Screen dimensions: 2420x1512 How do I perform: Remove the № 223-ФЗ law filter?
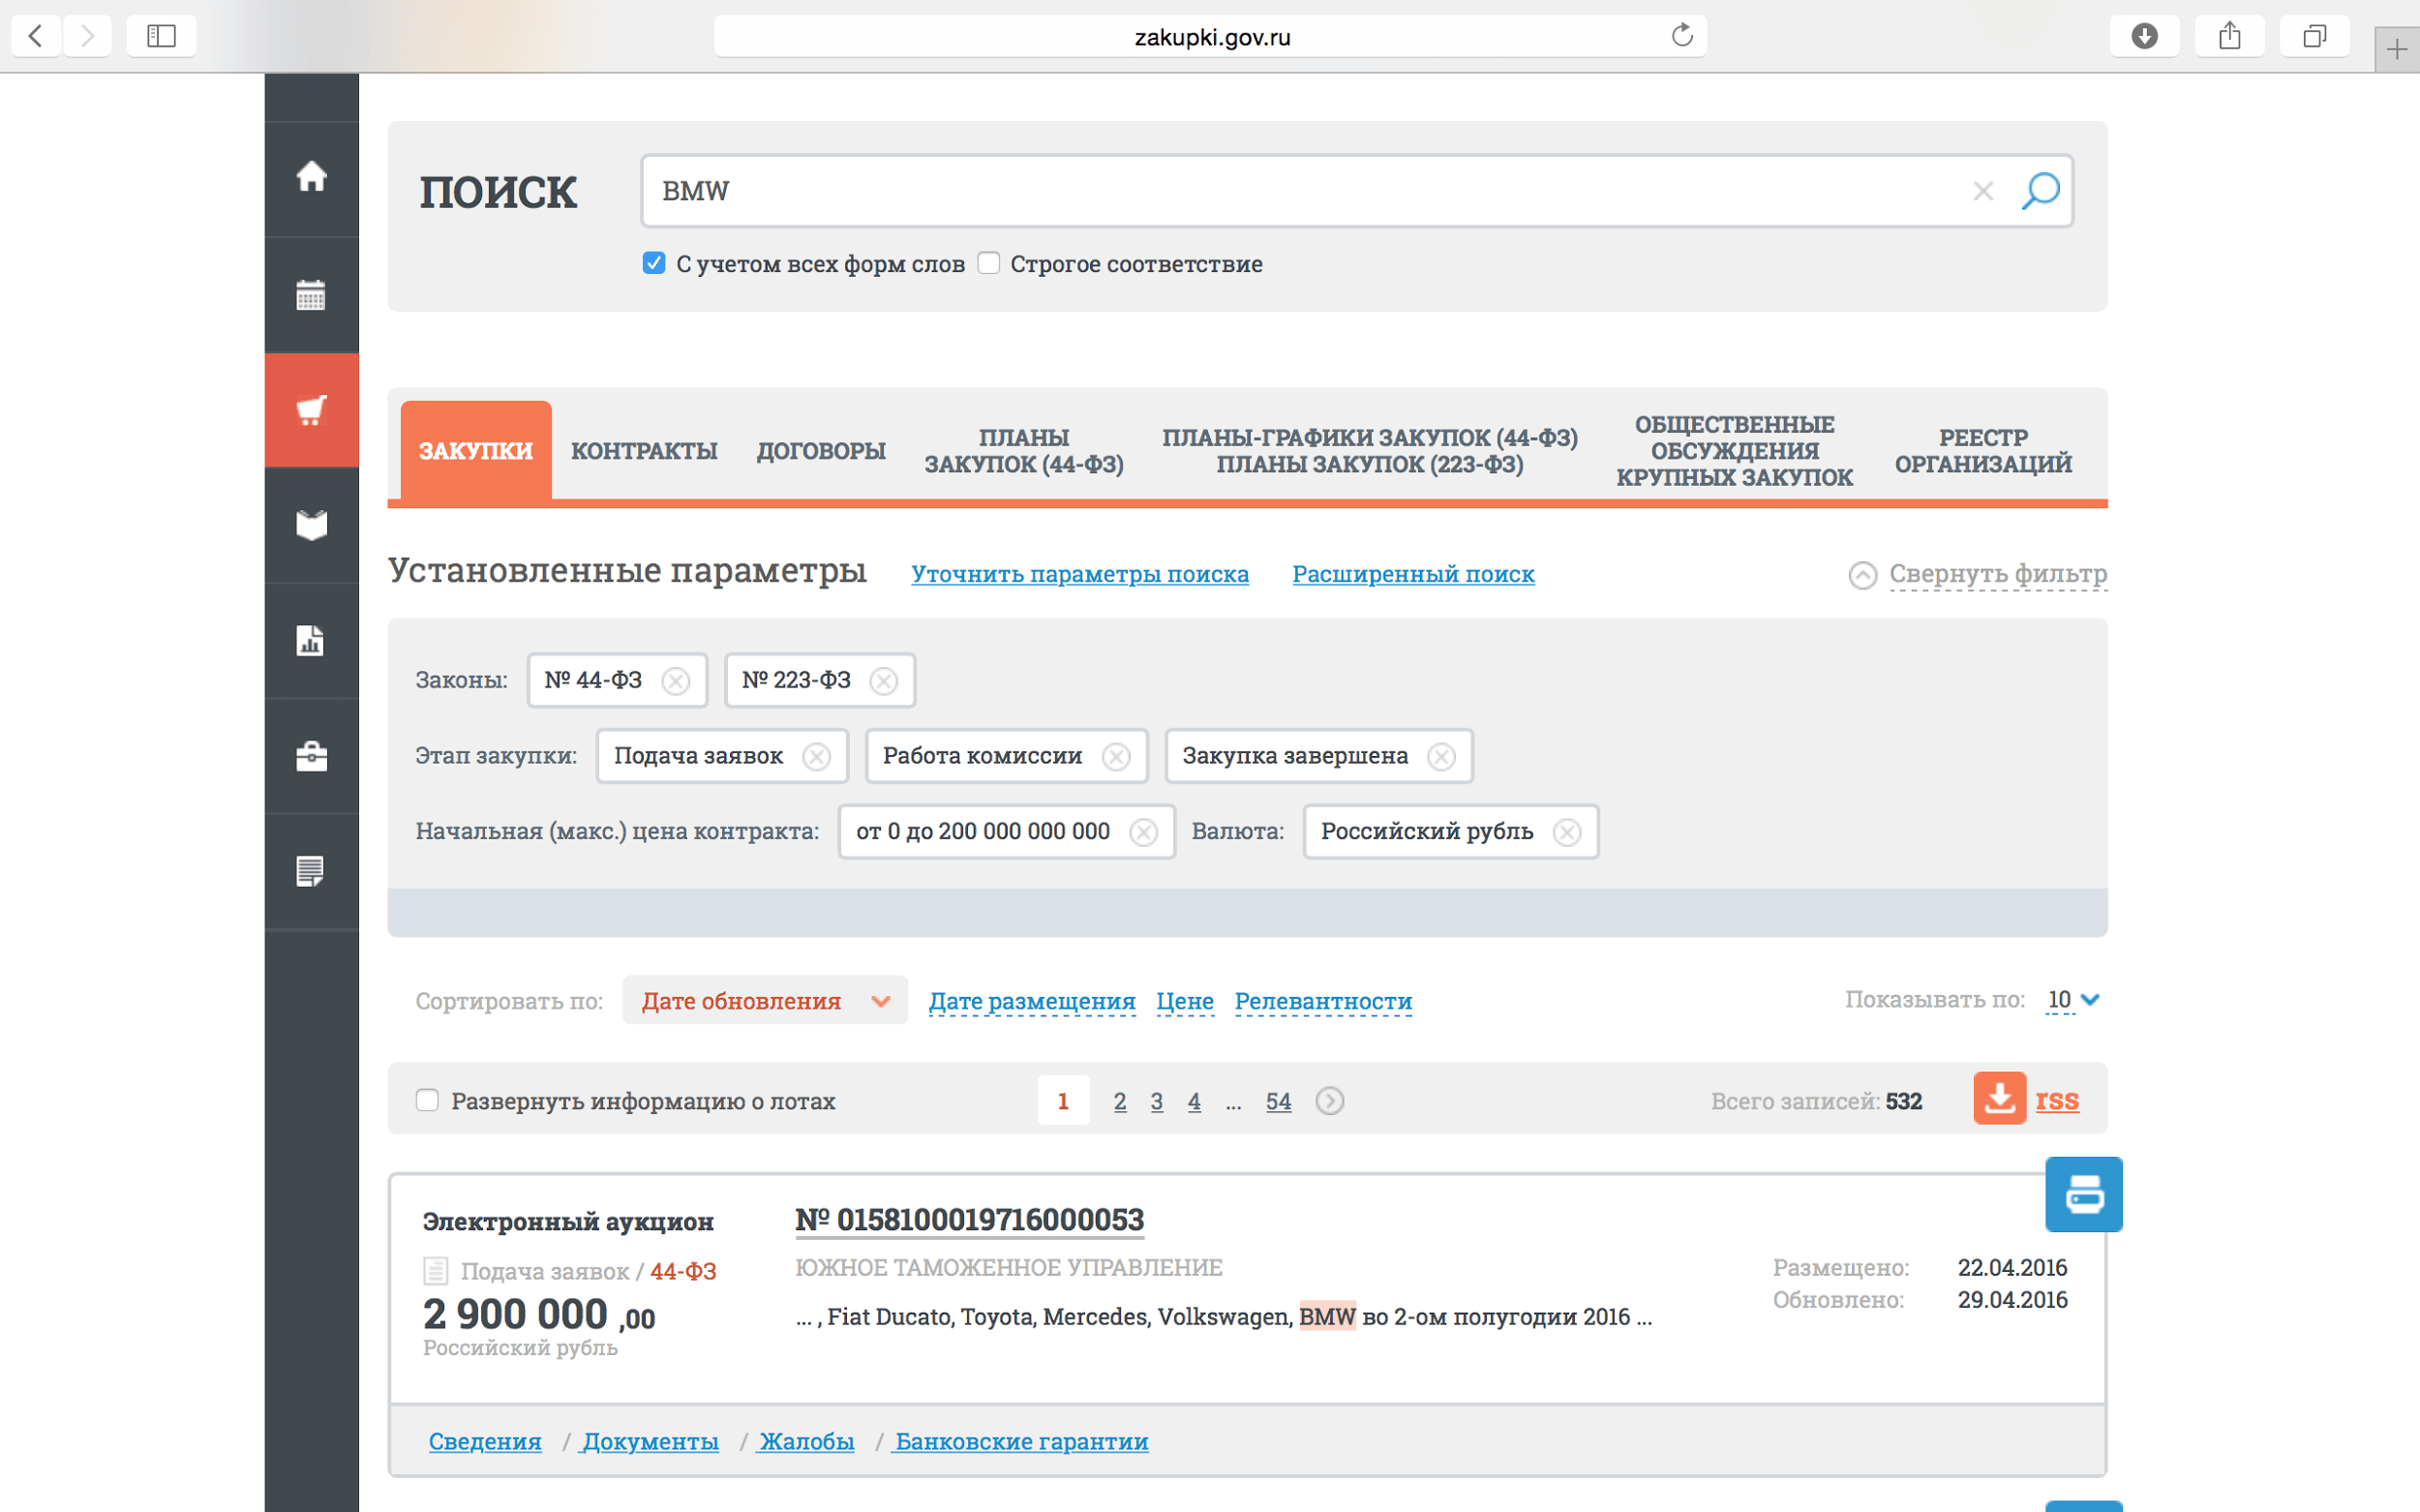click(x=883, y=681)
